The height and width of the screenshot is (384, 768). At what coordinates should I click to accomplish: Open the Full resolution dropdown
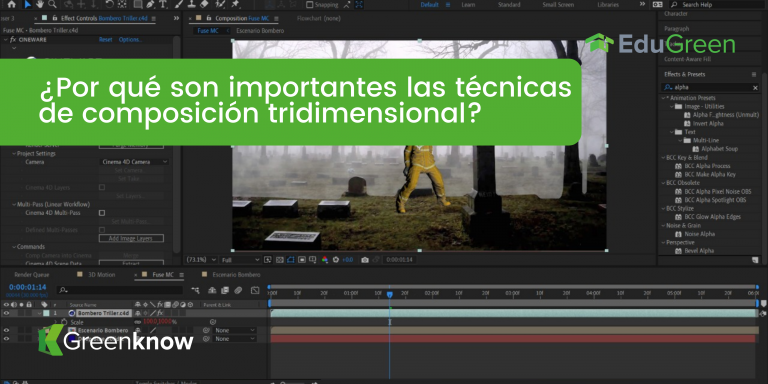[x=240, y=260]
